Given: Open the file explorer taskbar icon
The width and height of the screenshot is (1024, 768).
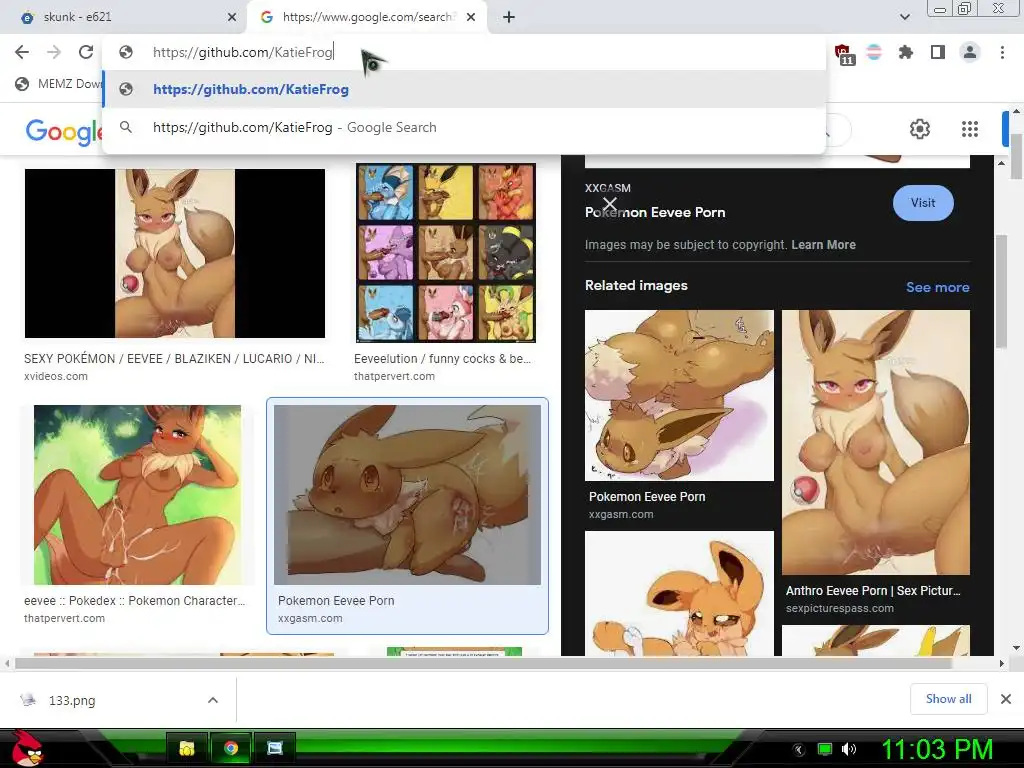Looking at the screenshot, I should [x=187, y=748].
